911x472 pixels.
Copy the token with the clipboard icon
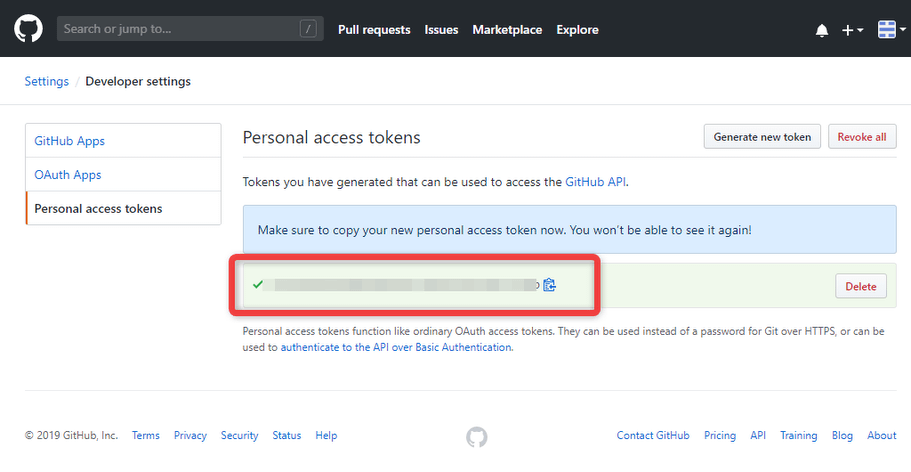point(549,285)
